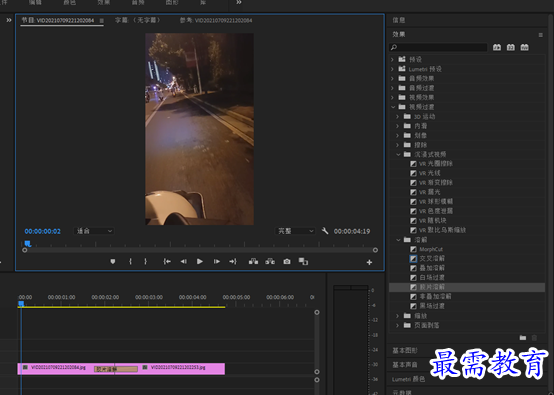Viewport: 554px width, 395px height.
Task: Open the button editor plus icon
Action: (369, 262)
